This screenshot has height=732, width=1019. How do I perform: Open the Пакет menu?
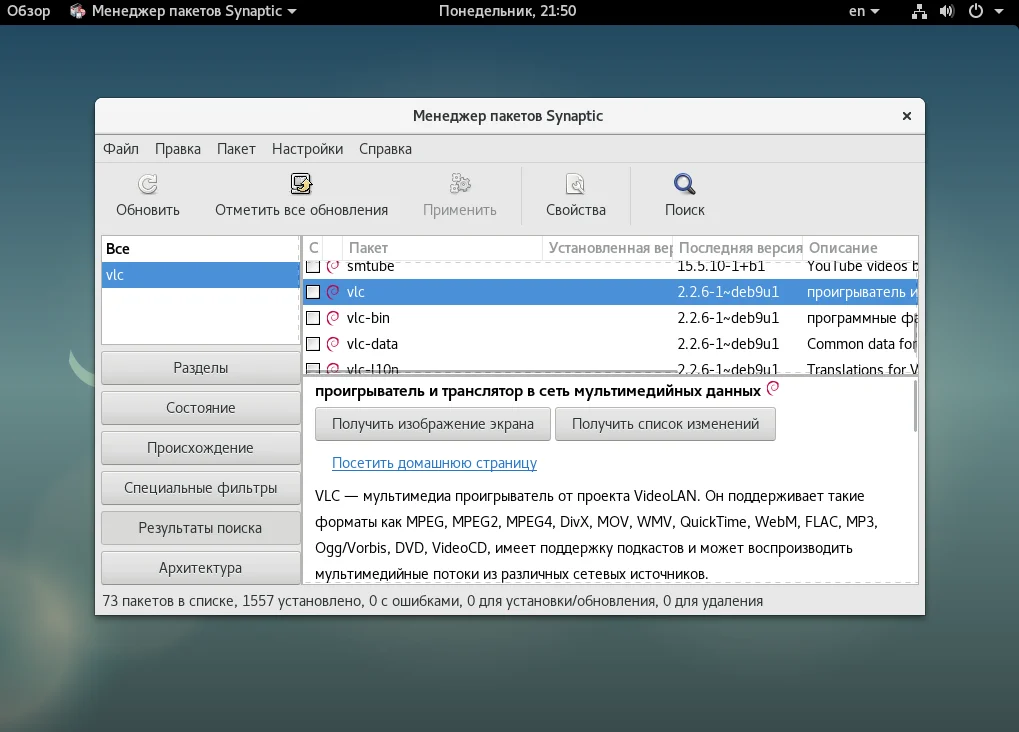point(236,149)
